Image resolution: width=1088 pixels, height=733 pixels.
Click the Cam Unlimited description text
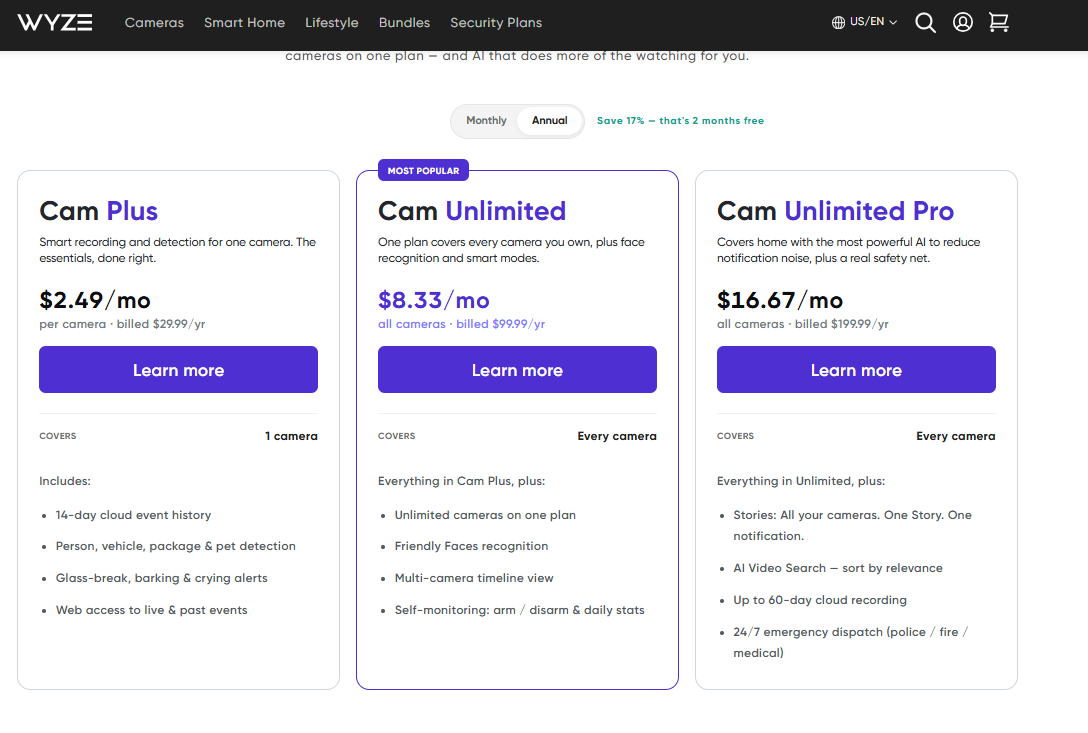tap(511, 250)
